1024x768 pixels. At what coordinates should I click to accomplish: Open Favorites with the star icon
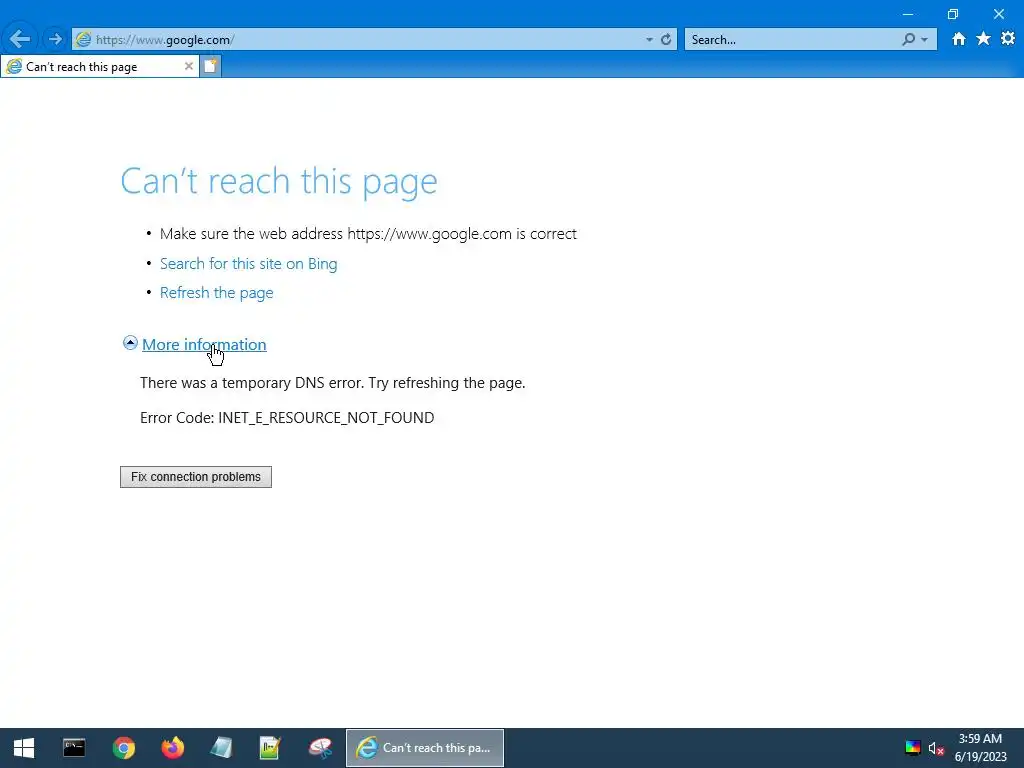click(984, 39)
